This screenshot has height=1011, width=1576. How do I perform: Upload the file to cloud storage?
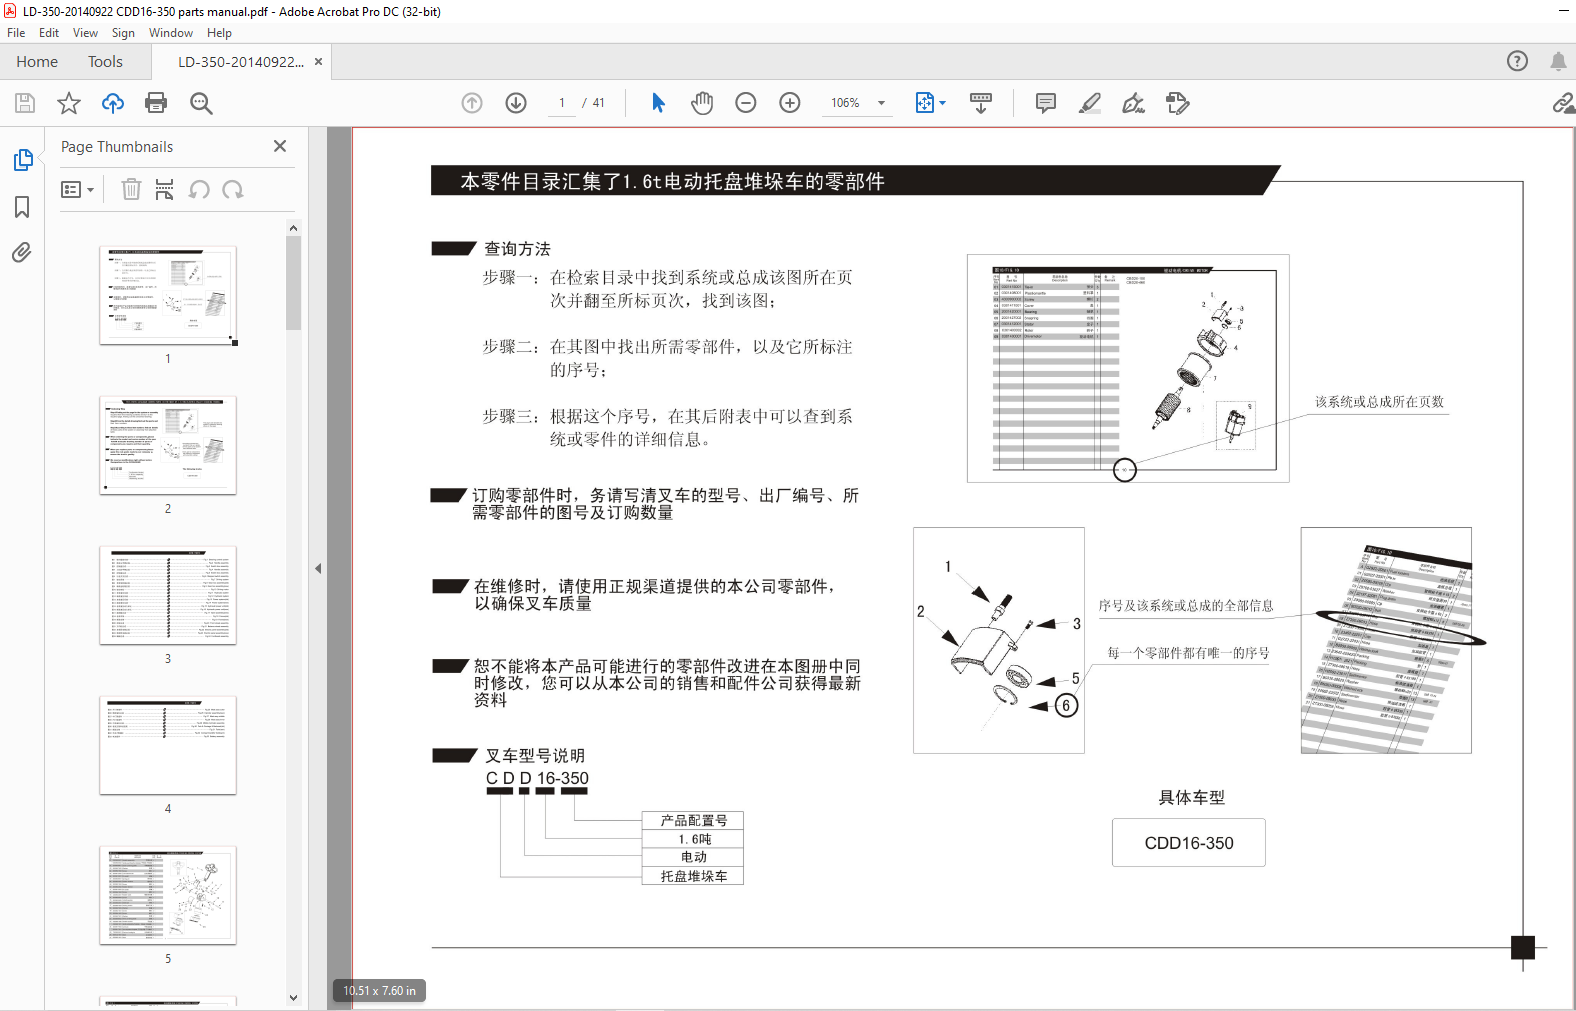(113, 103)
